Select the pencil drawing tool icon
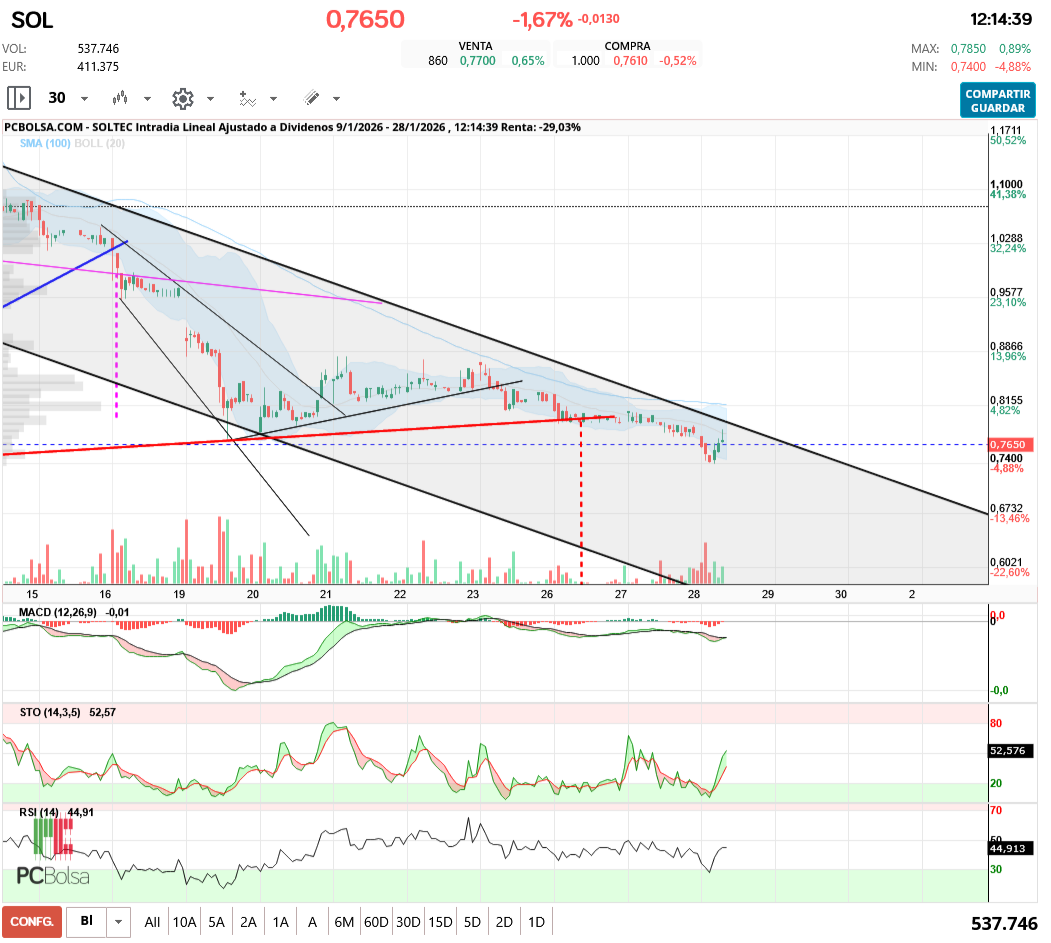1051x943 pixels. [311, 98]
